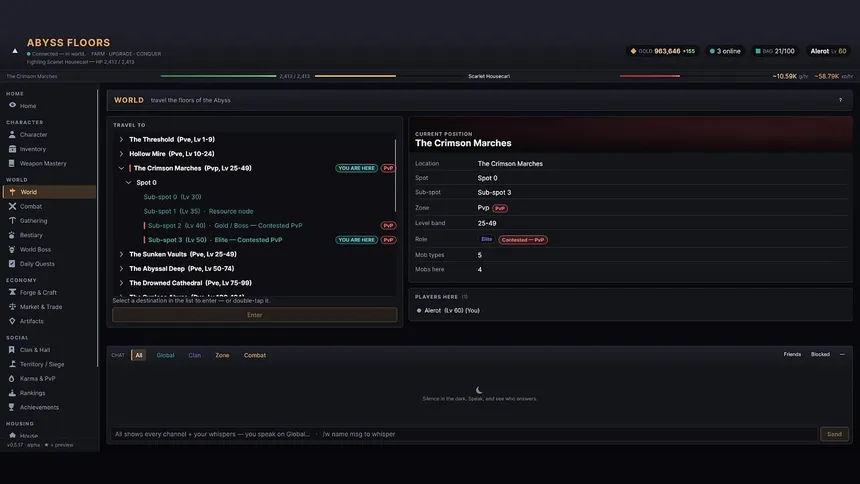Open the Combat crossed-swords icon
Screen dimensions: 860x484
pyautogui.click(x=12, y=206)
